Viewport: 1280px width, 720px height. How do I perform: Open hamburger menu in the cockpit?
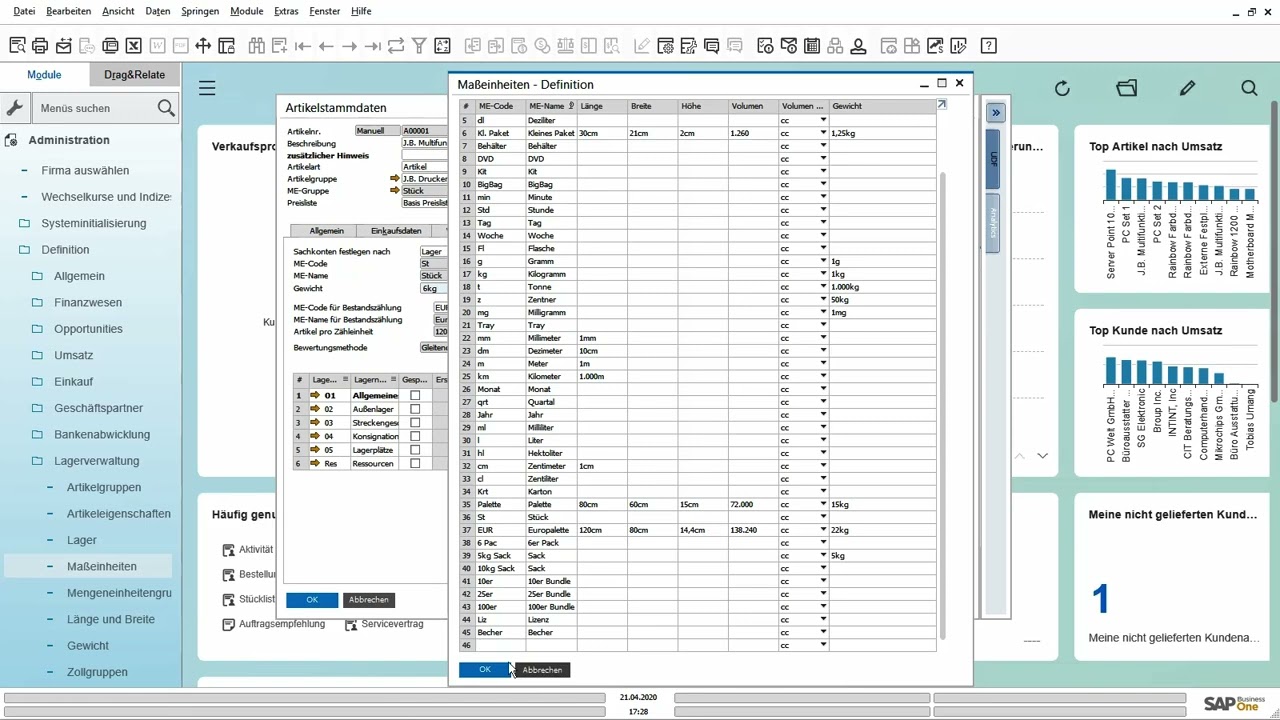[x=207, y=88]
